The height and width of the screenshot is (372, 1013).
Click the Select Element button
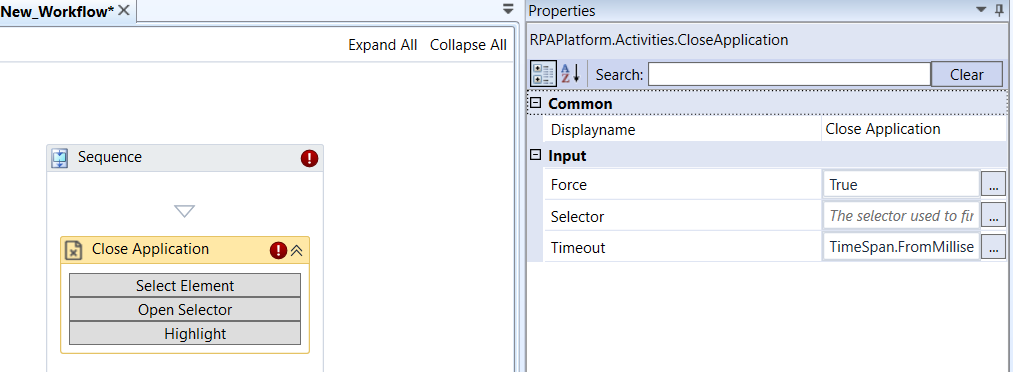[185, 285]
